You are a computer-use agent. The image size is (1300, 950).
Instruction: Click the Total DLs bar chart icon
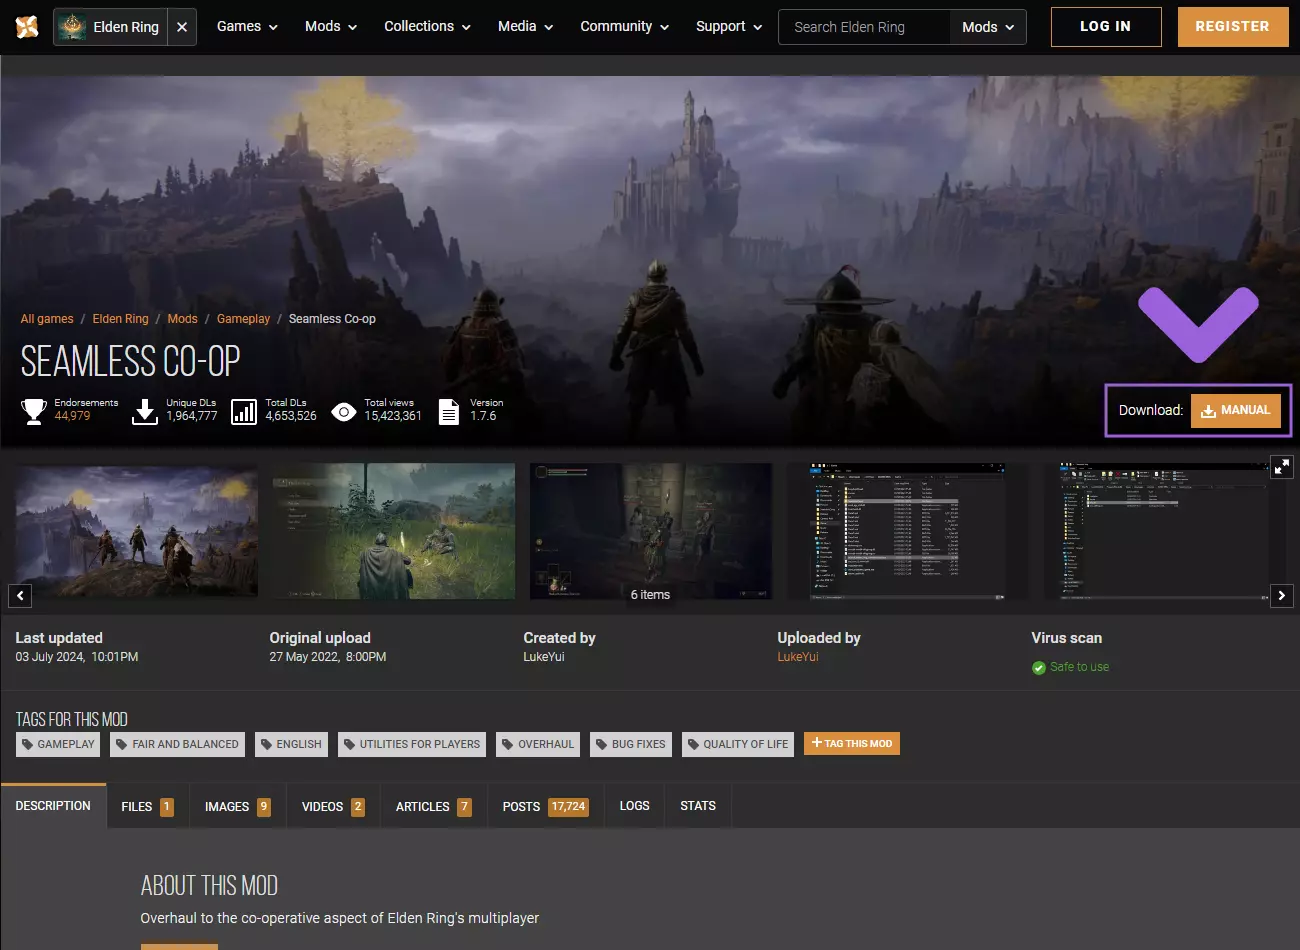(x=244, y=411)
